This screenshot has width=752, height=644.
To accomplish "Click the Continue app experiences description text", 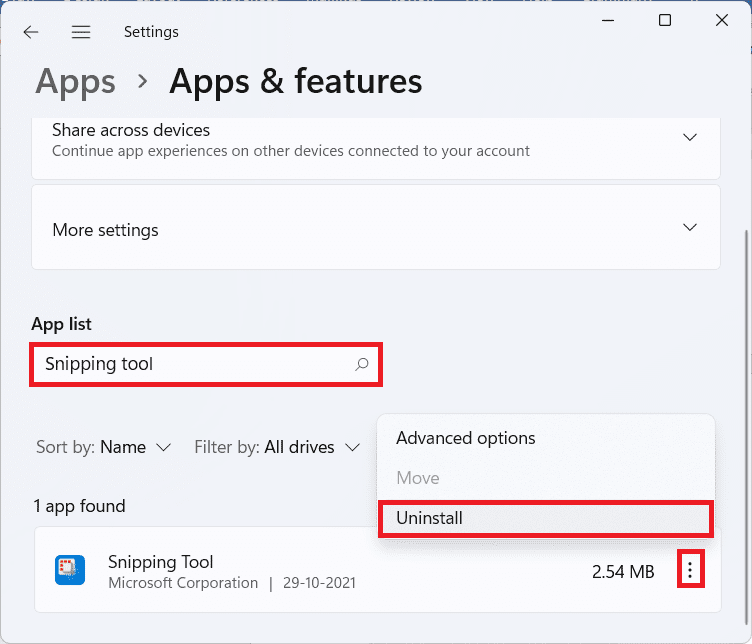I will (x=291, y=151).
